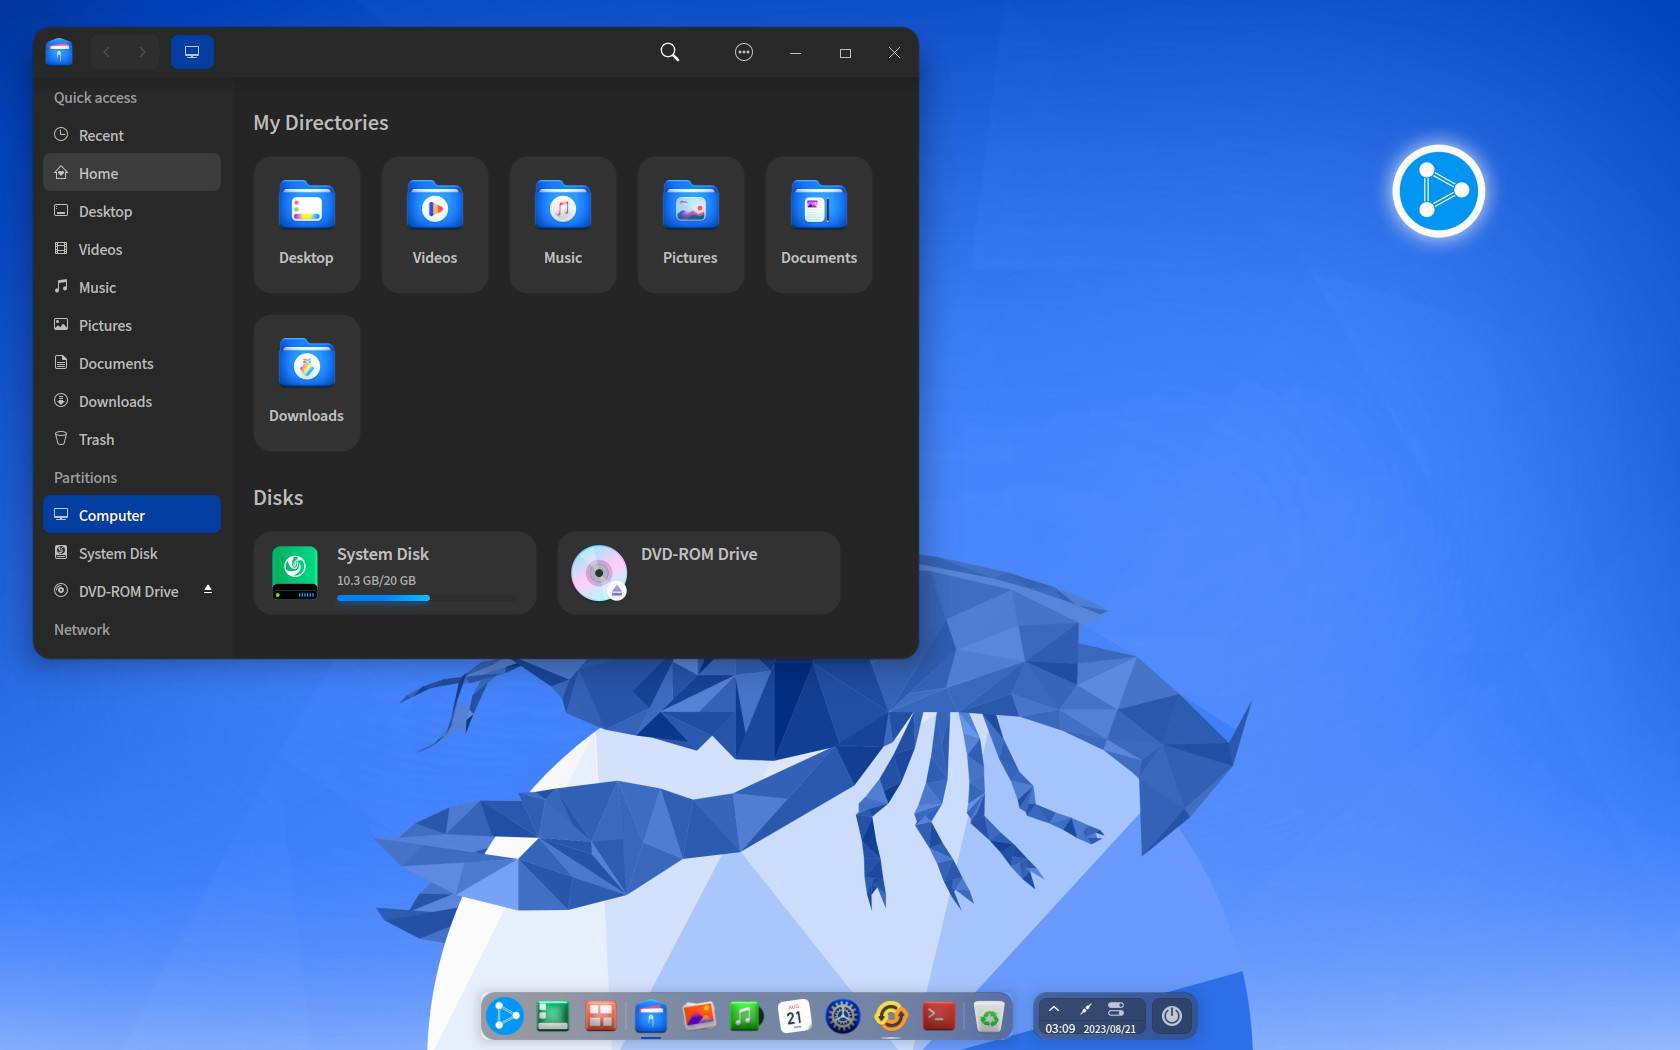
Task: Open the quick settings toggles icon
Action: coord(1116,1009)
